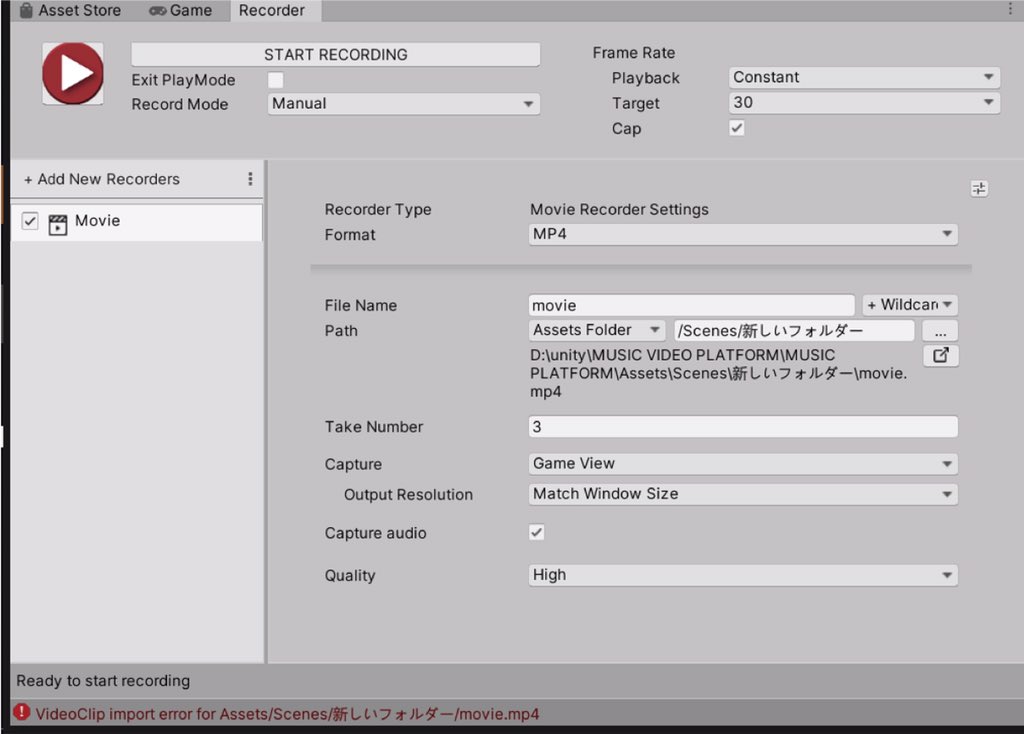
Task: Enable Exit PlayMode checkbox
Action: (275, 79)
